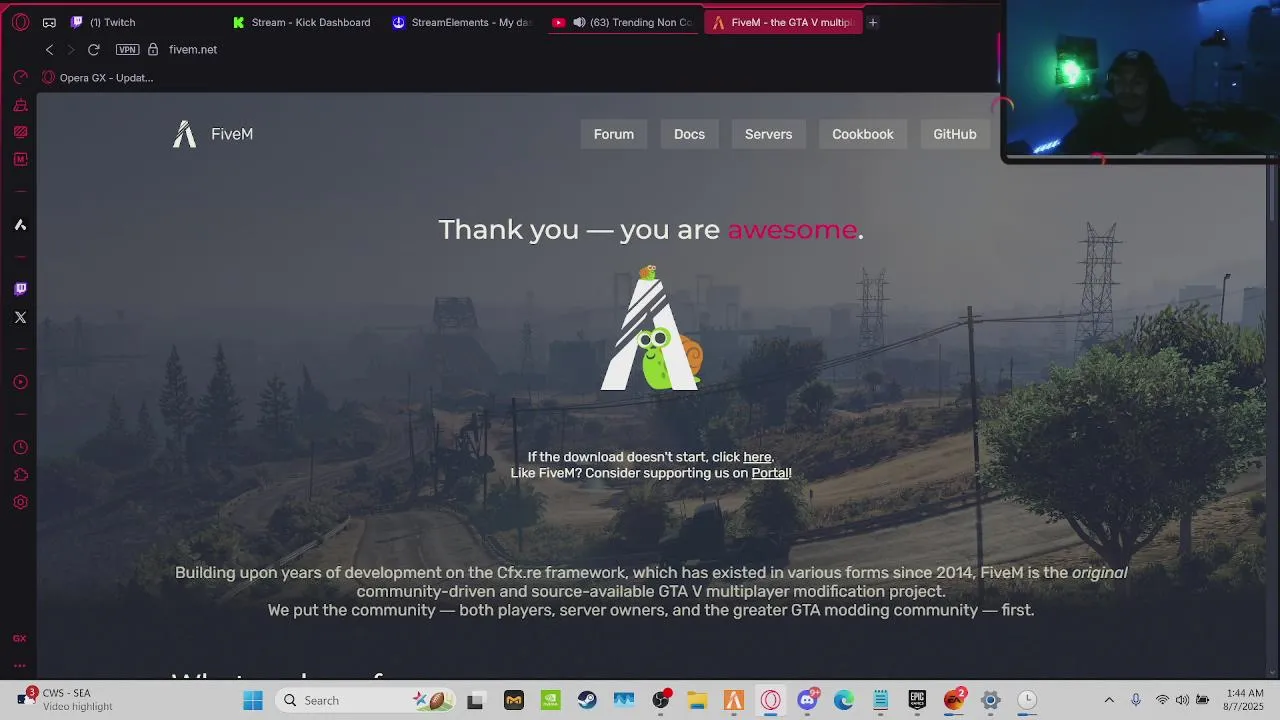Open X (Twitter) panel in sidebar
Viewport: 1280px width, 720px height.
click(x=20, y=317)
